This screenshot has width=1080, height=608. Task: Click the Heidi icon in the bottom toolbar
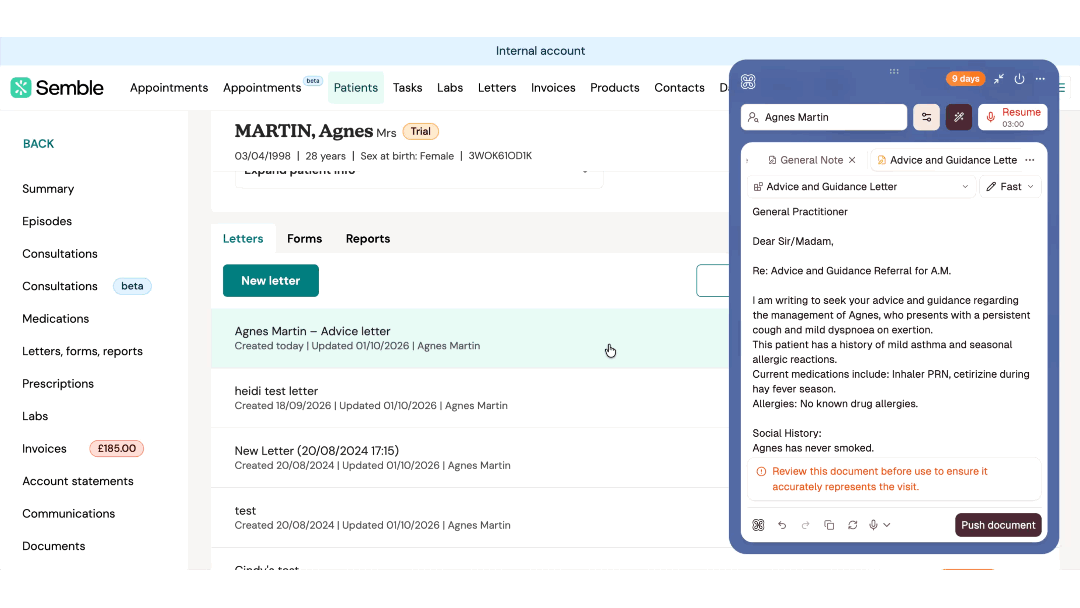758,525
